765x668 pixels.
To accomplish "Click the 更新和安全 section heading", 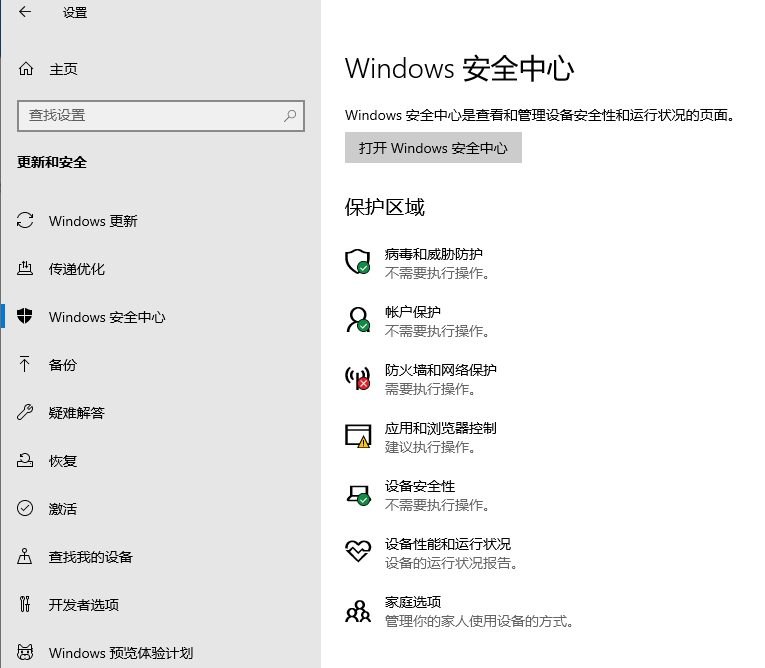I will [x=52, y=162].
